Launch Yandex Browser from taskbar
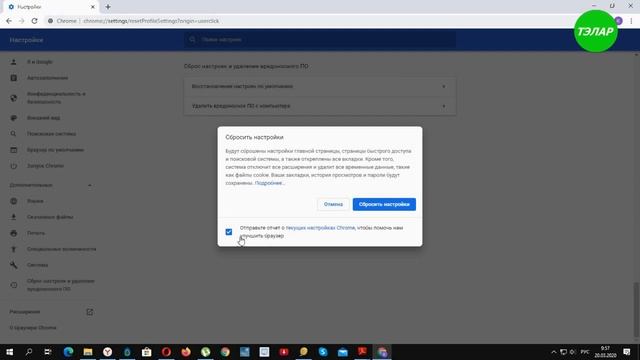This screenshot has height=360, width=640. 107,352
